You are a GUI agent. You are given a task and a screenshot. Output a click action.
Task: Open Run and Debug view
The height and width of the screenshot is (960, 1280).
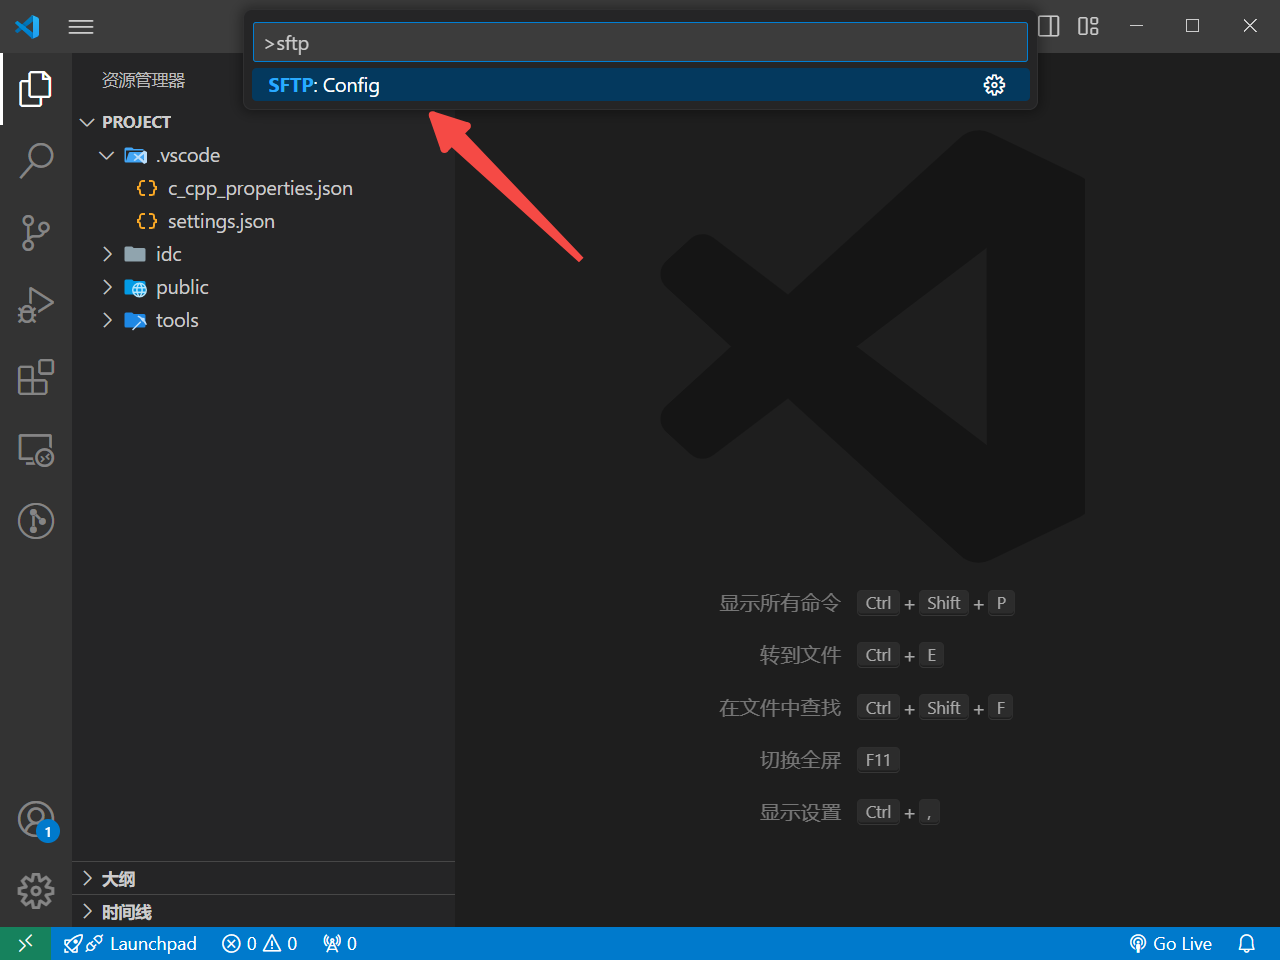click(36, 305)
